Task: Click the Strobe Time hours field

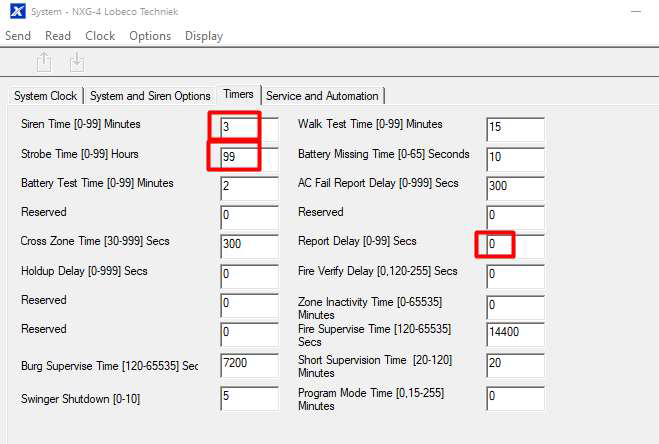Action: point(250,159)
